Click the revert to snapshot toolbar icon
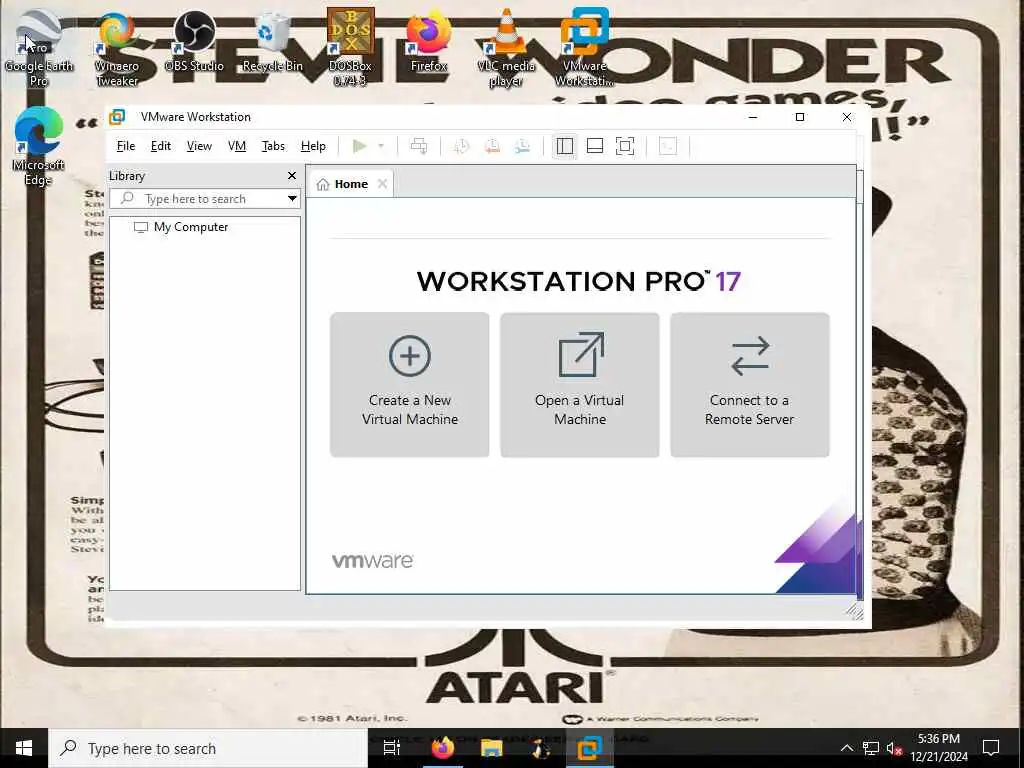Screen dimensions: 1024x768 (x=492, y=146)
